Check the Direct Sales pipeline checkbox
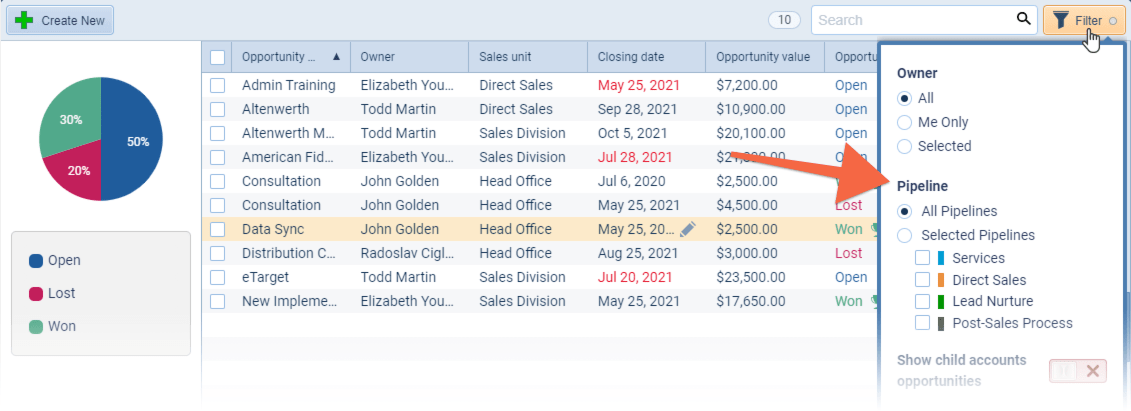Image resolution: width=1131 pixels, height=411 pixels. (x=923, y=280)
